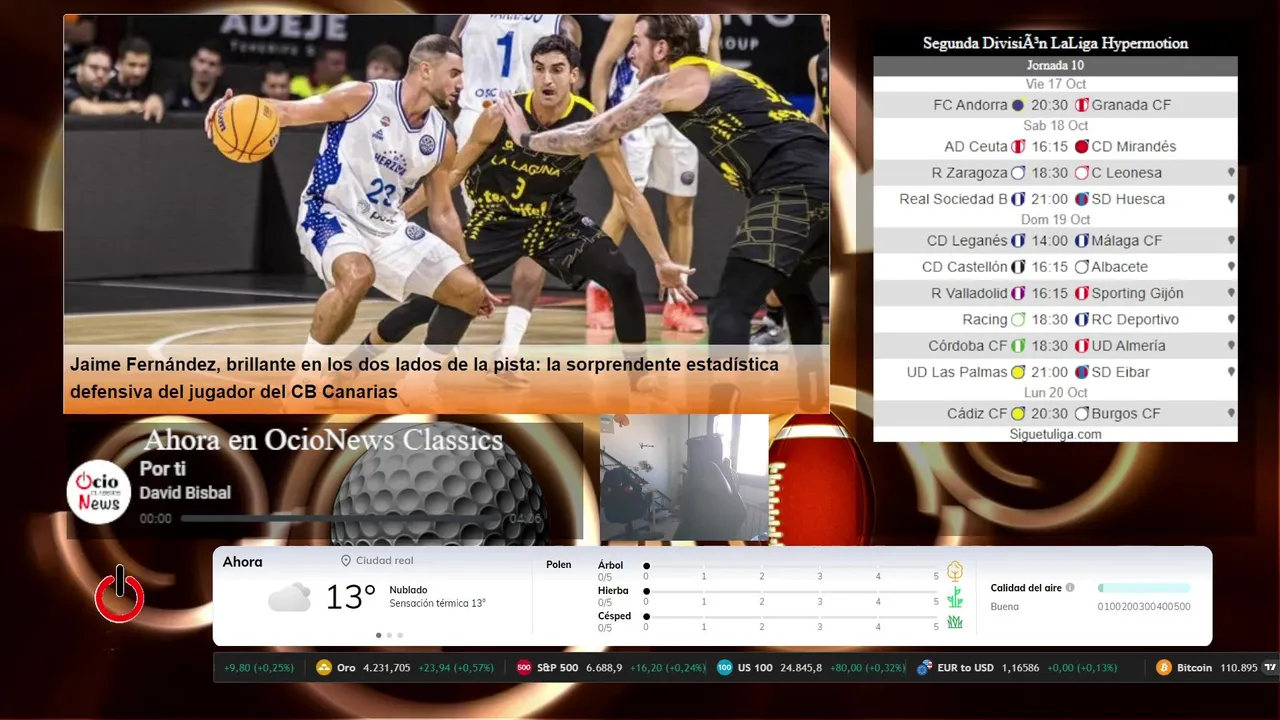Click the red power button icon
The image size is (1280, 720).
click(120, 593)
